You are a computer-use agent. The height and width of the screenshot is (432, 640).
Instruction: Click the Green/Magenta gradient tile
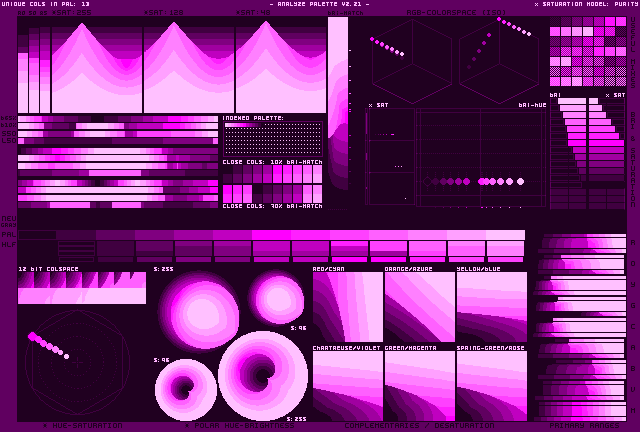click(x=419, y=385)
